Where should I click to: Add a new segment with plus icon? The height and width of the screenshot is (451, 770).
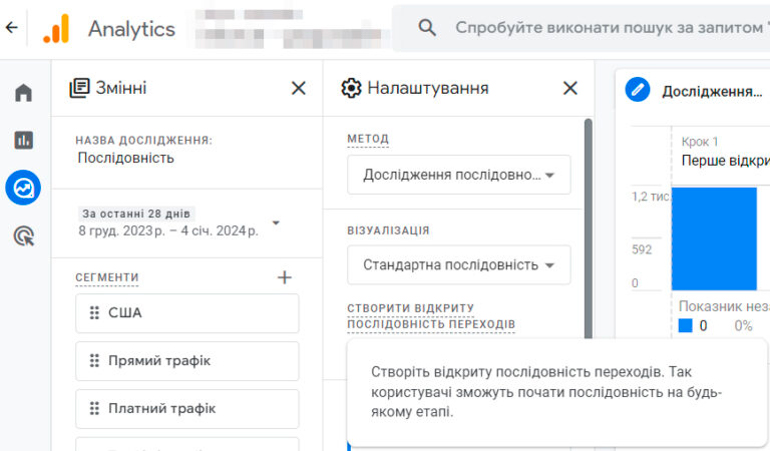[284, 278]
